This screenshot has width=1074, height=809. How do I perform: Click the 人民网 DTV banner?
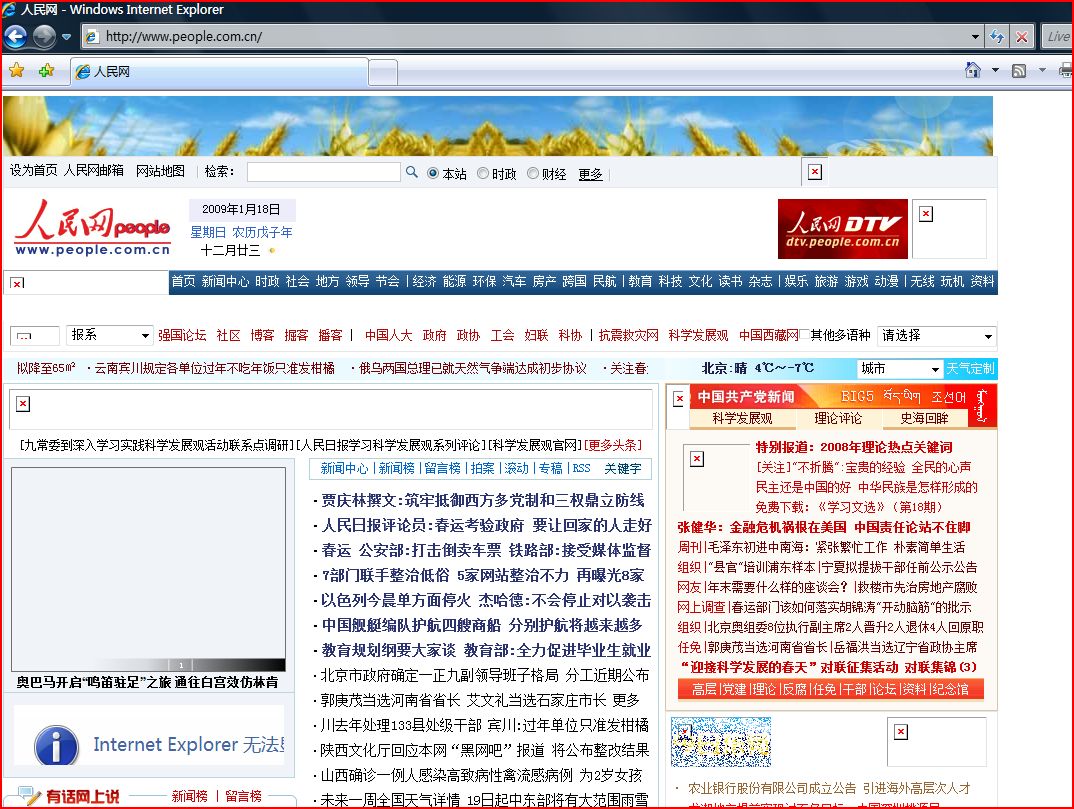coord(842,229)
